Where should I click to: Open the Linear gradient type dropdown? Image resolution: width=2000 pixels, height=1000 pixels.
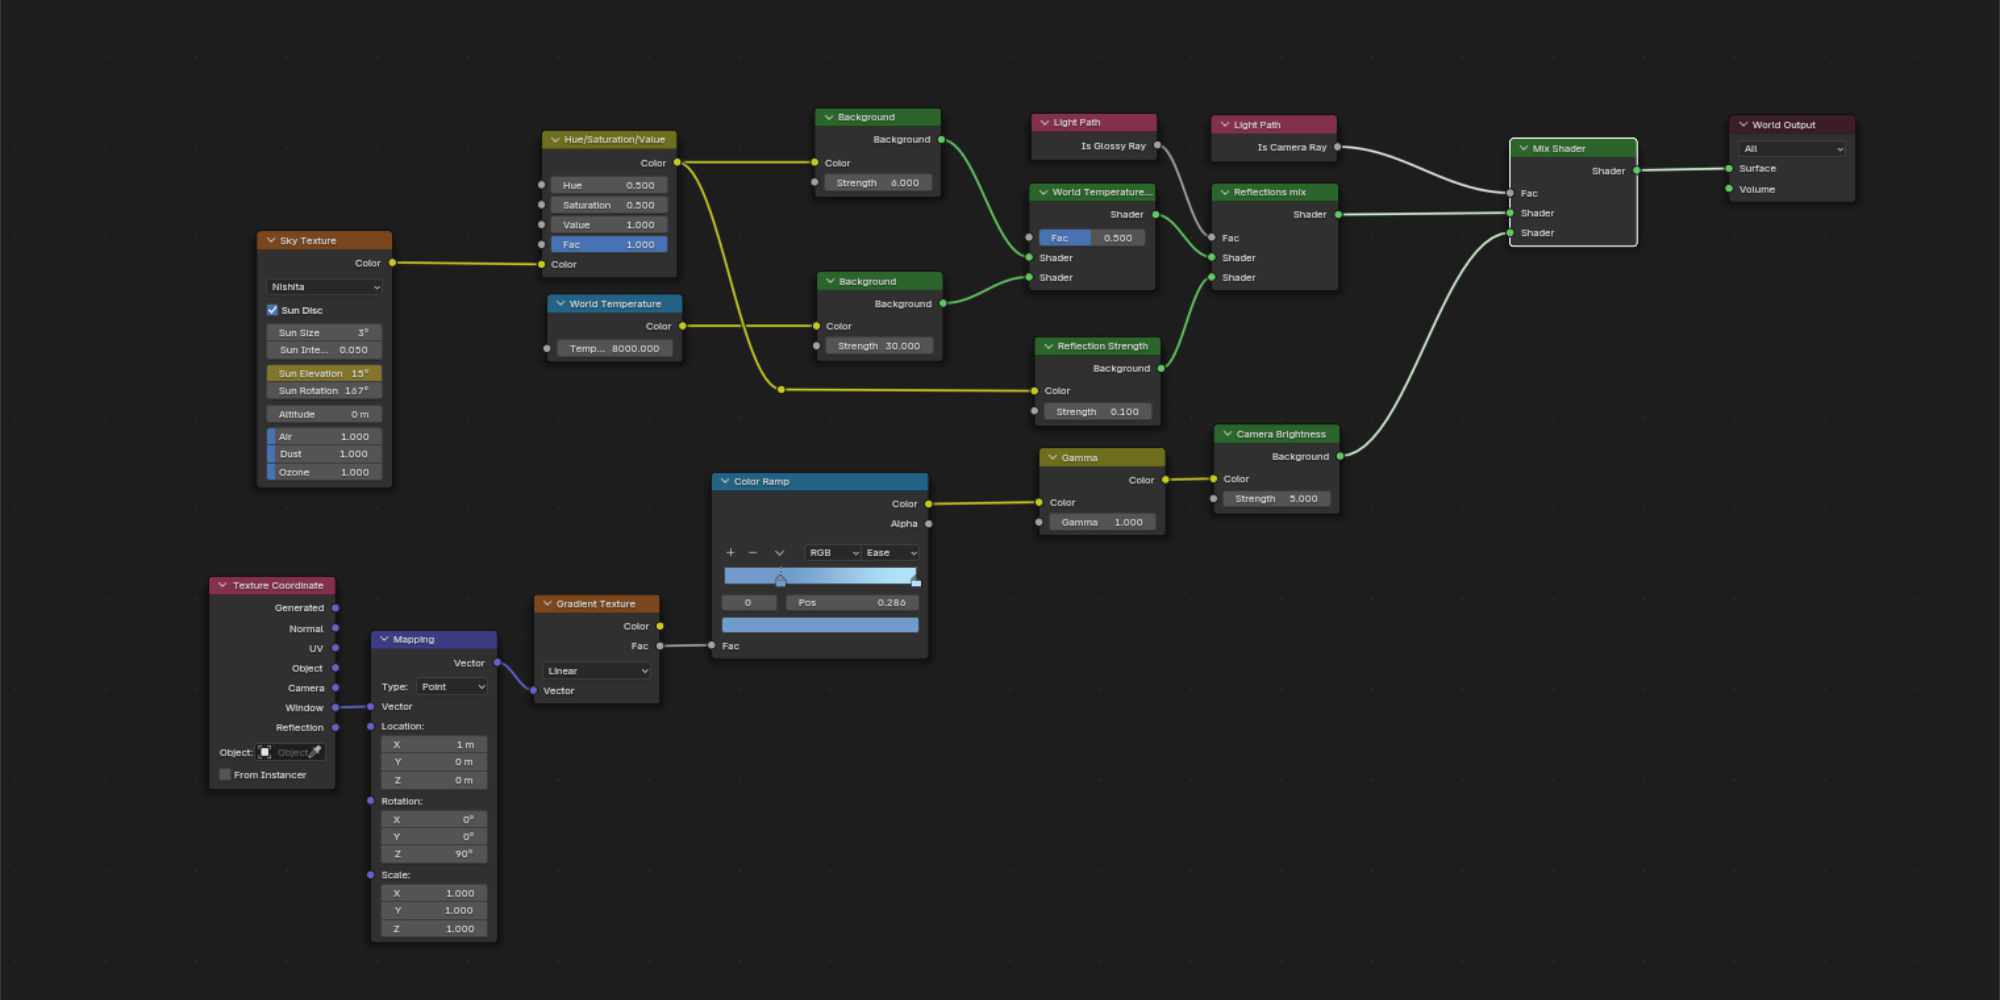[x=597, y=671]
